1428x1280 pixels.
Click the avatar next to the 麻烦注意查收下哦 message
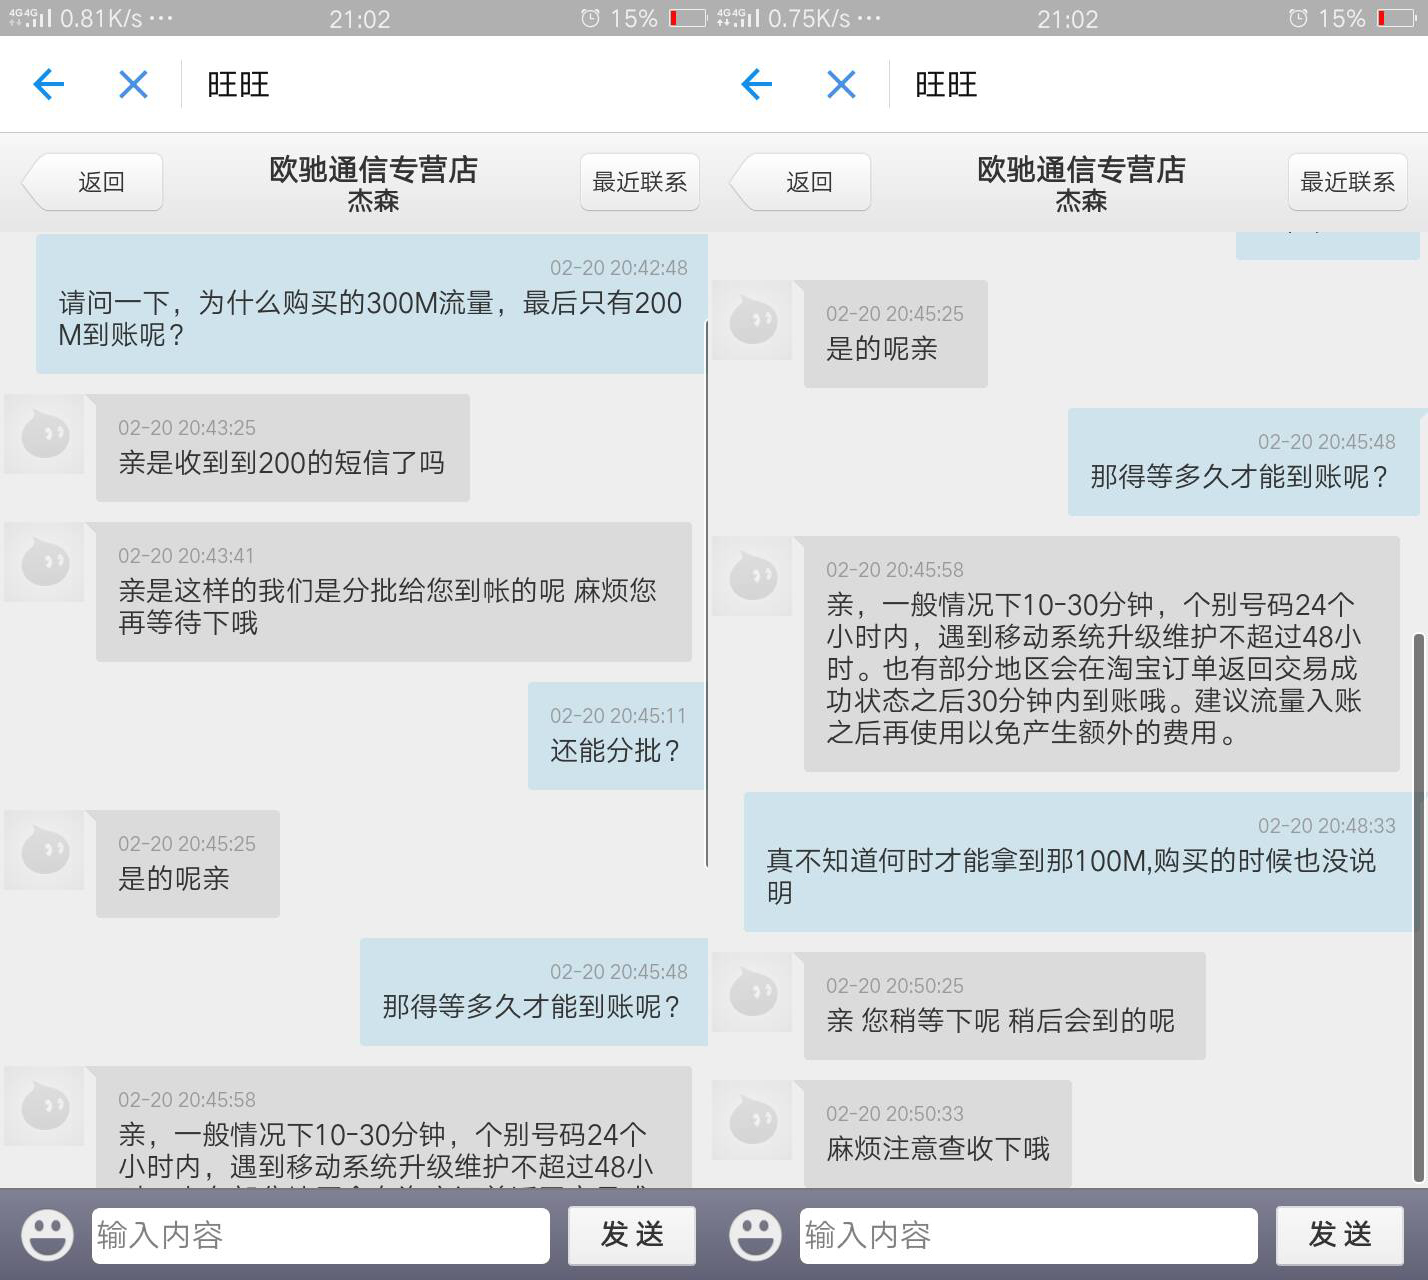click(x=752, y=1120)
